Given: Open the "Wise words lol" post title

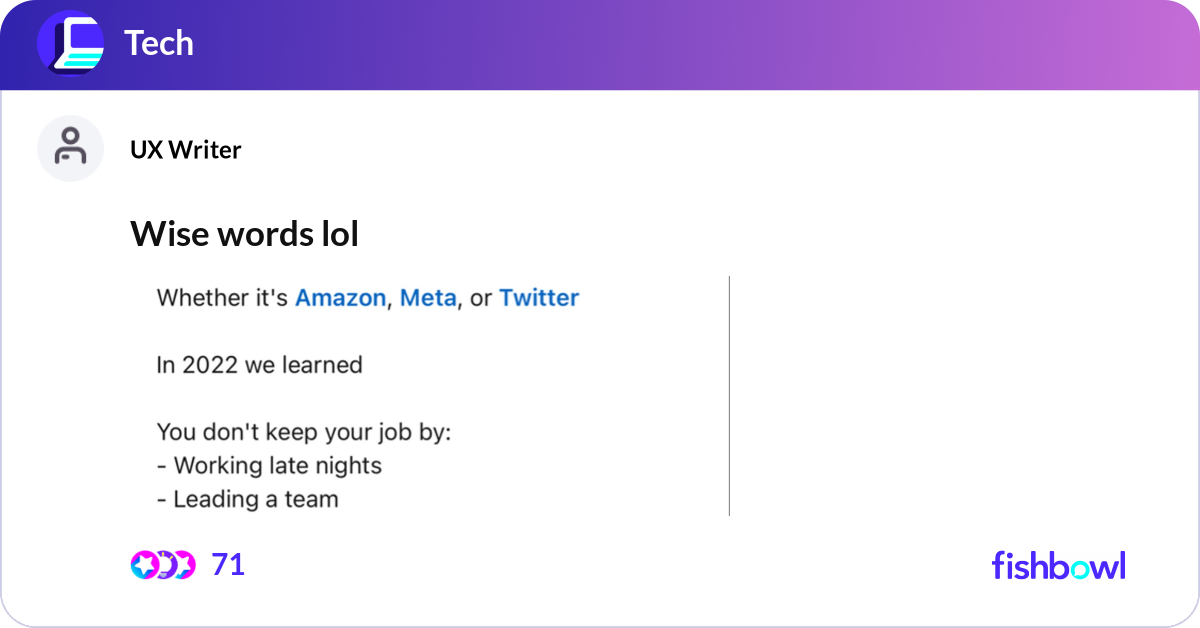Looking at the screenshot, I should tap(244, 234).
